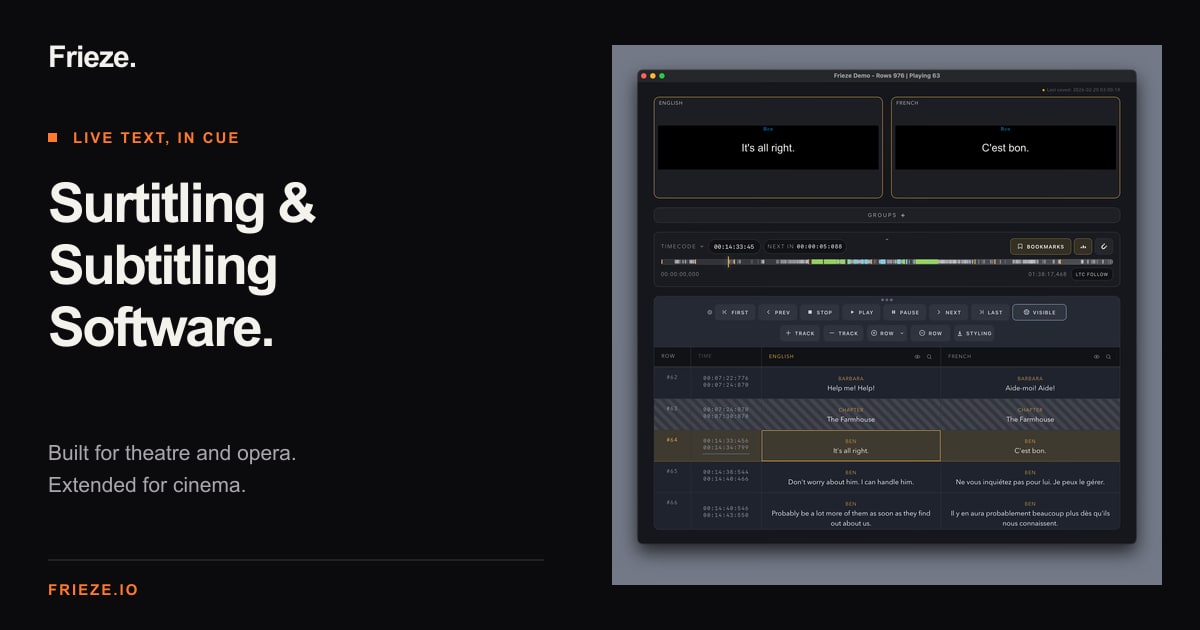
Task: Select the 'C'est bon.' table cell
Action: 1030,446
